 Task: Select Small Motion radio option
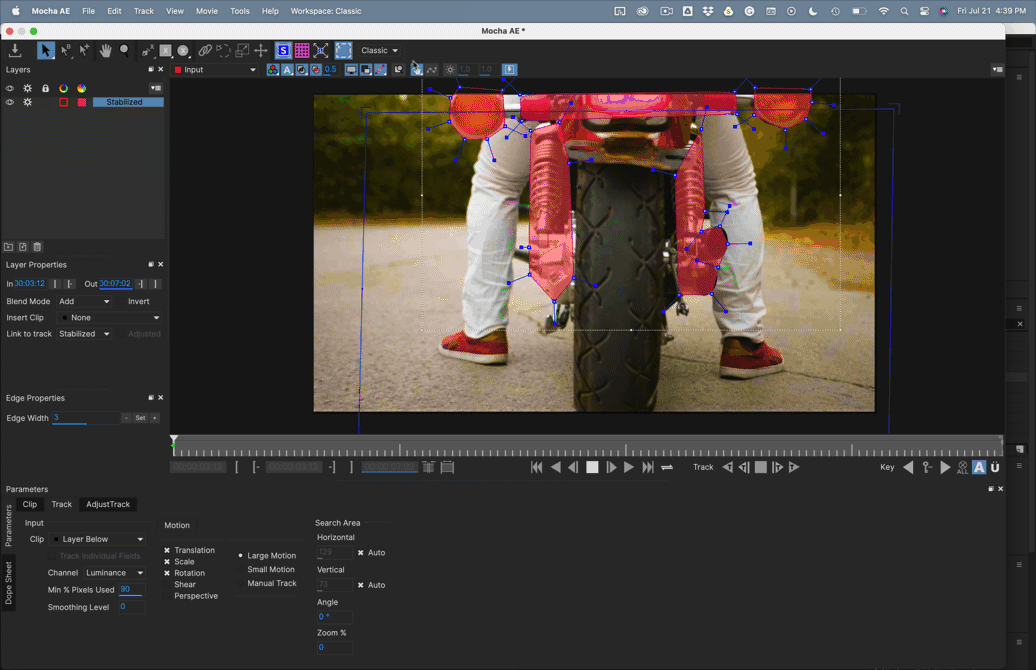[x=240, y=570]
